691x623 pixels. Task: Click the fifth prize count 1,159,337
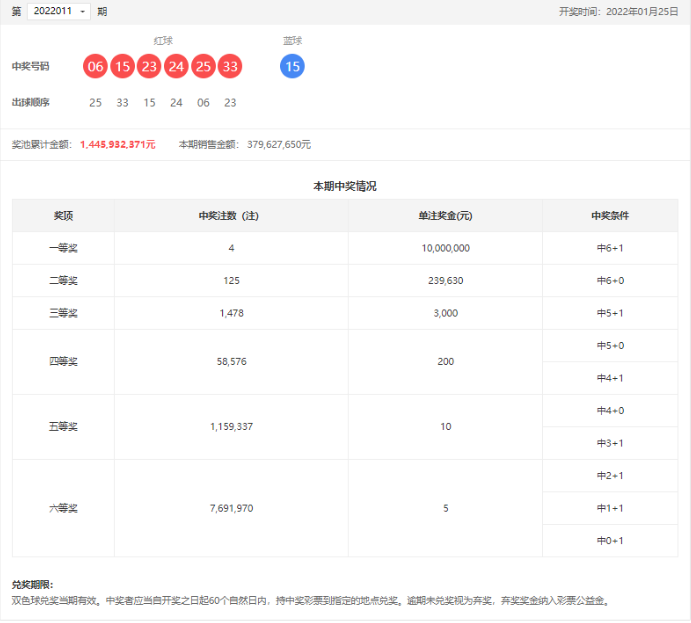231,426
